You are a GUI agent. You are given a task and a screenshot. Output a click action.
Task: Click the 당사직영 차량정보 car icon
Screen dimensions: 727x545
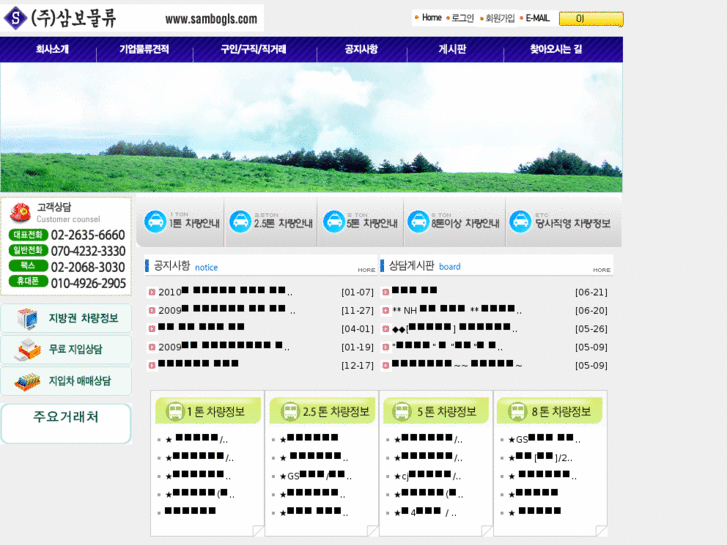point(520,221)
